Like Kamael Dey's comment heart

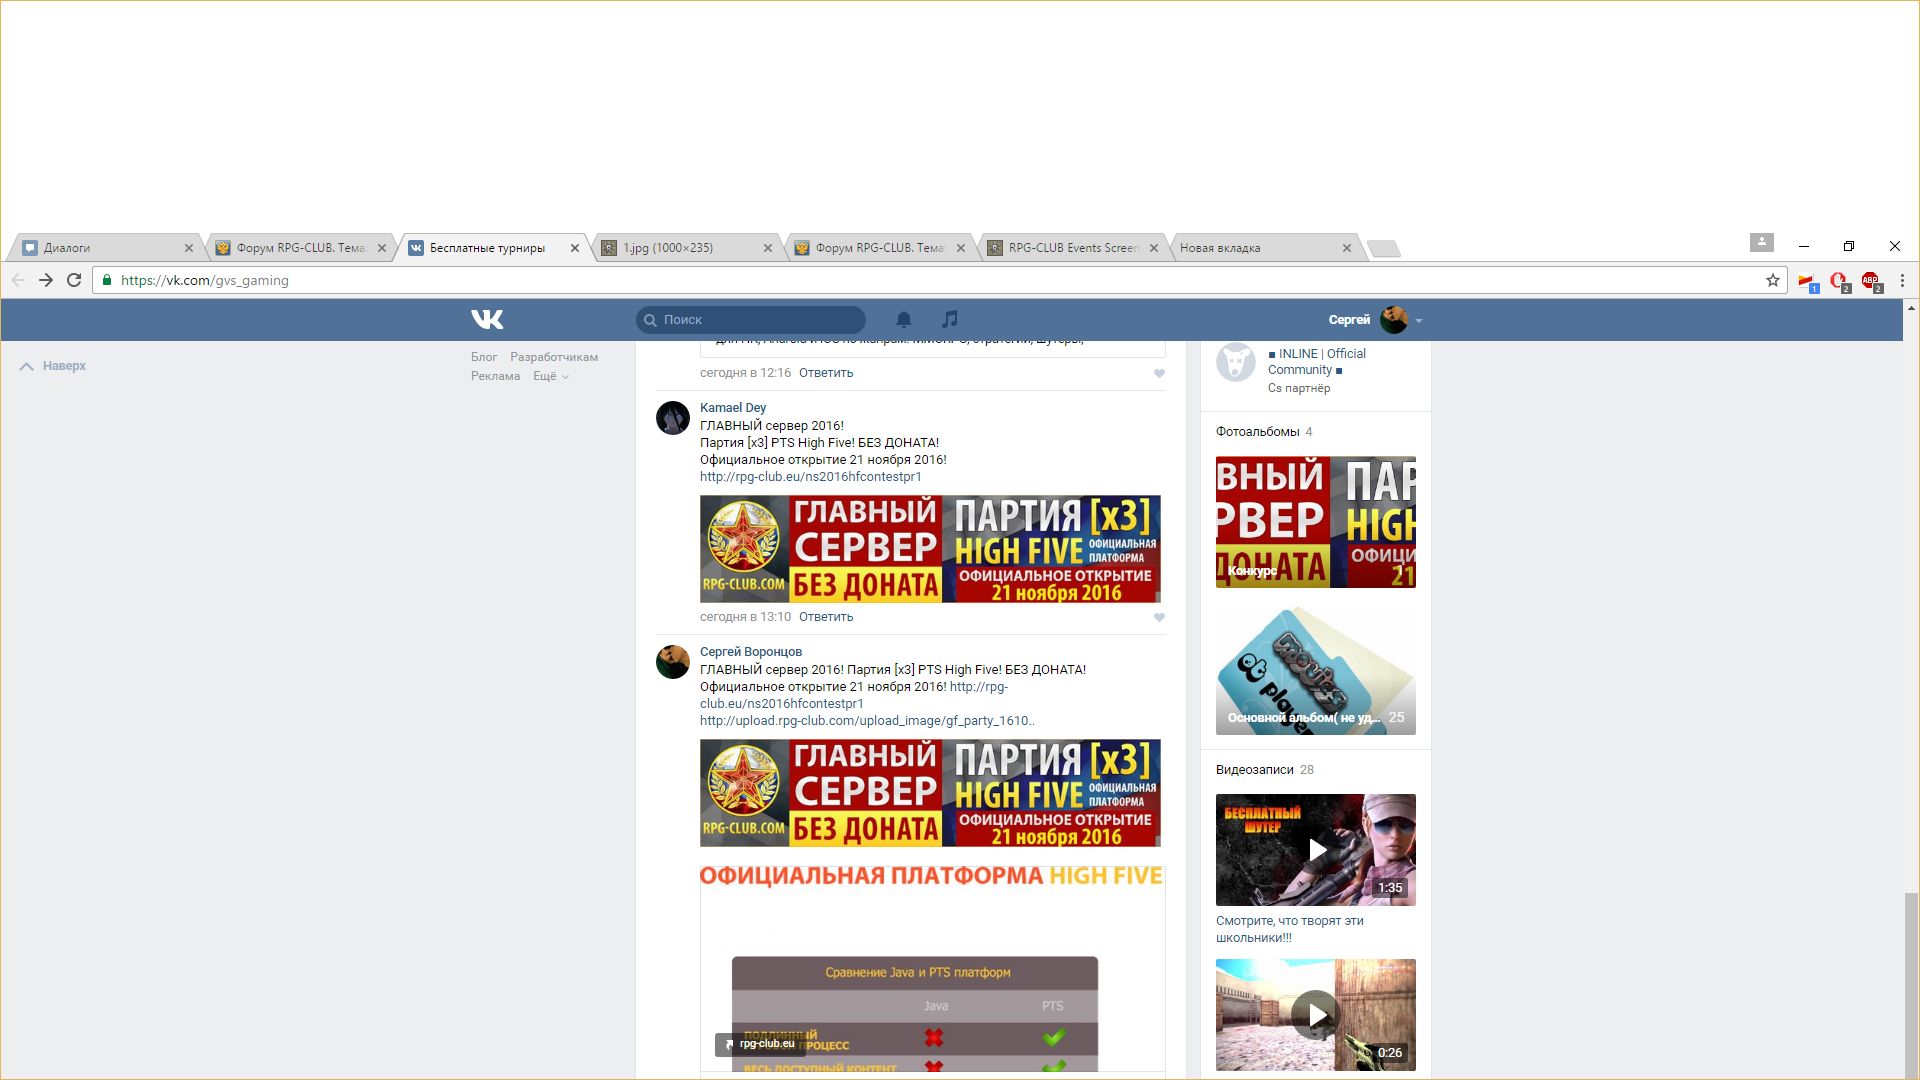tap(1159, 617)
